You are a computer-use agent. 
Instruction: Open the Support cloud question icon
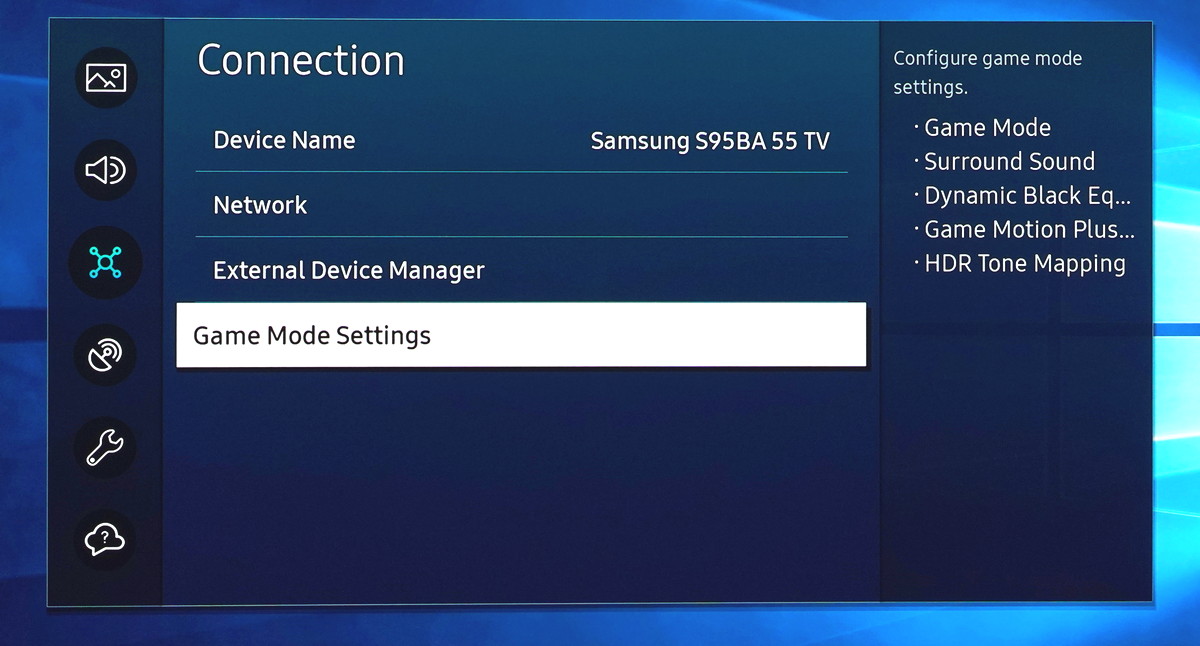[x=105, y=540]
